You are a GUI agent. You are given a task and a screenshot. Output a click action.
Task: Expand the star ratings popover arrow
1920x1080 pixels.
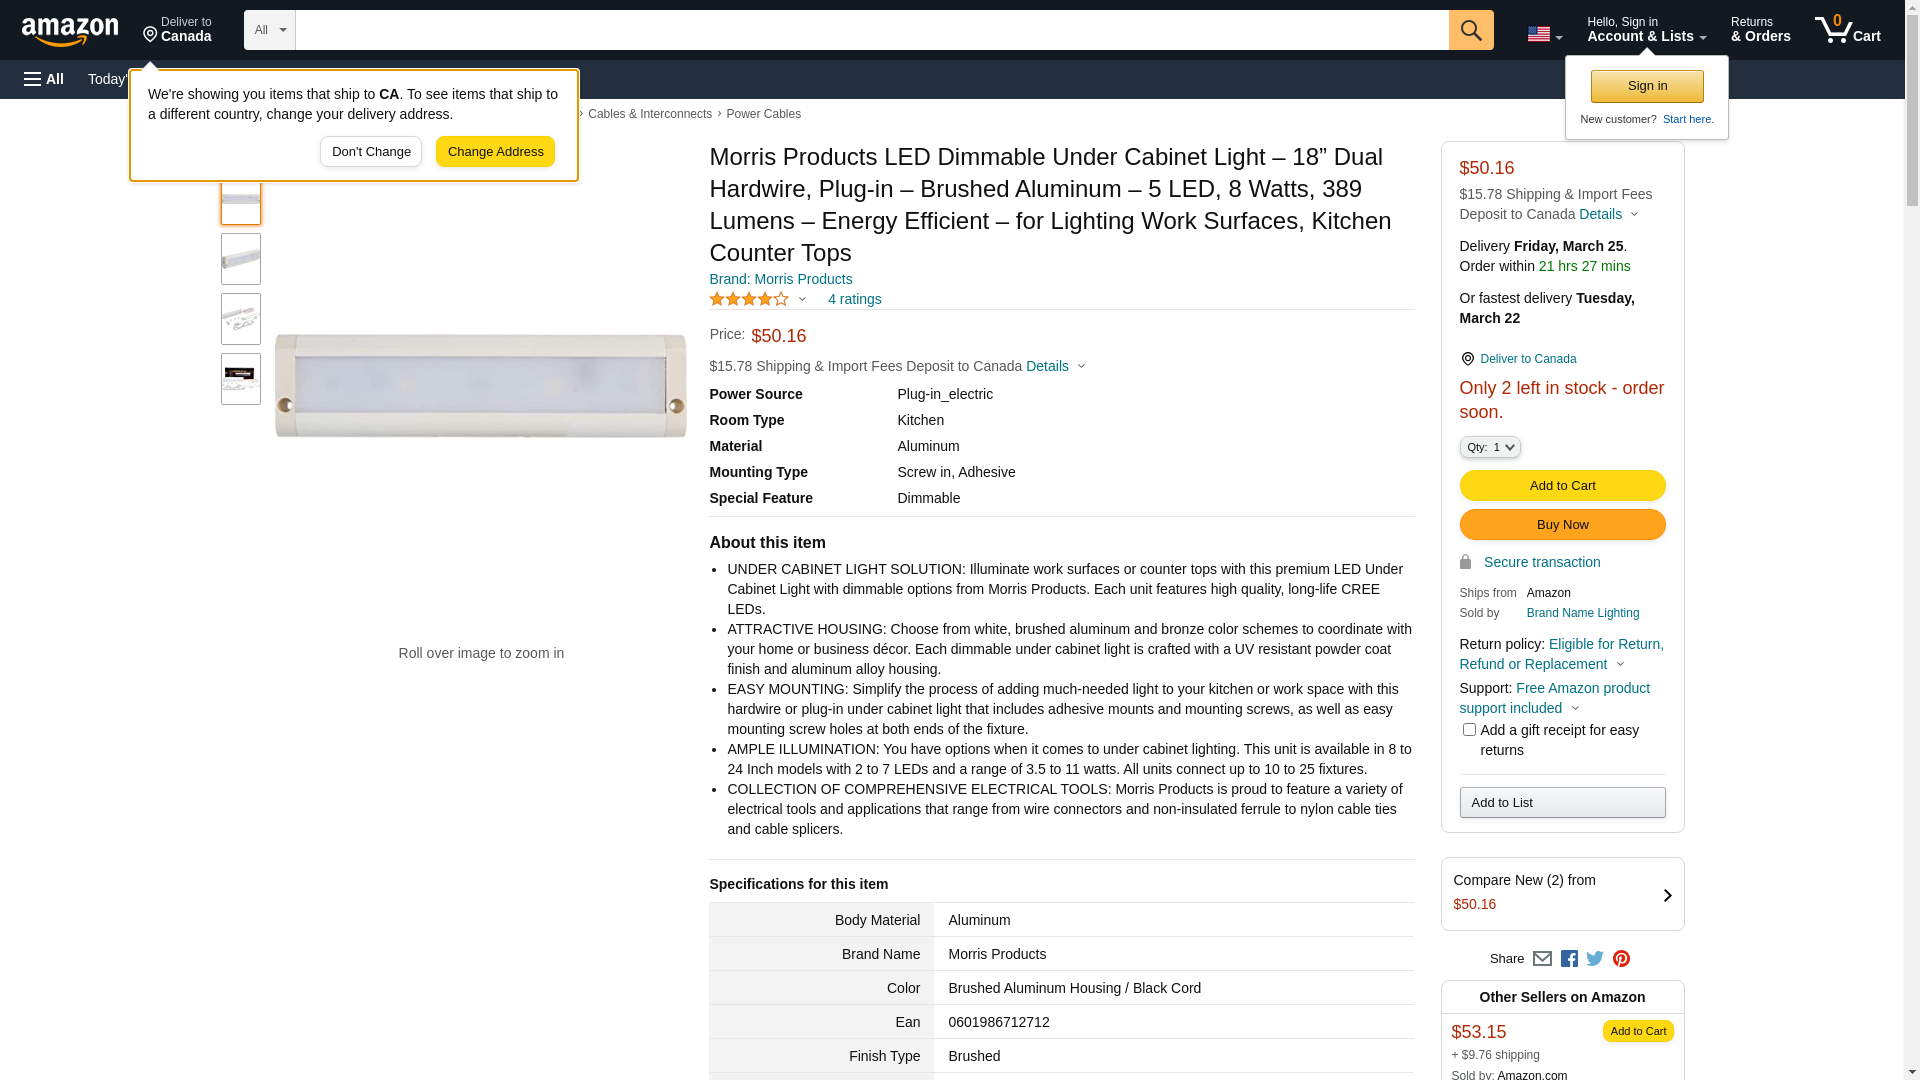[802, 299]
